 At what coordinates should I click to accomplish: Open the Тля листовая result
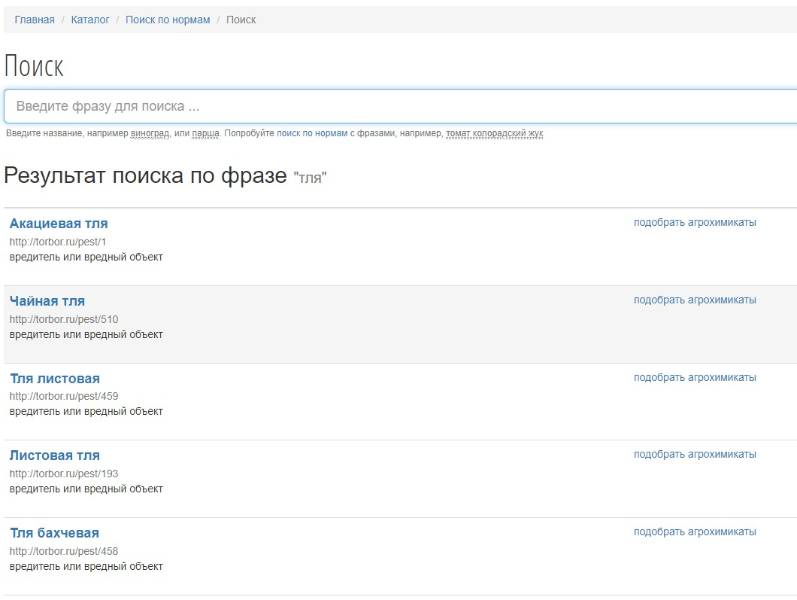click(55, 378)
